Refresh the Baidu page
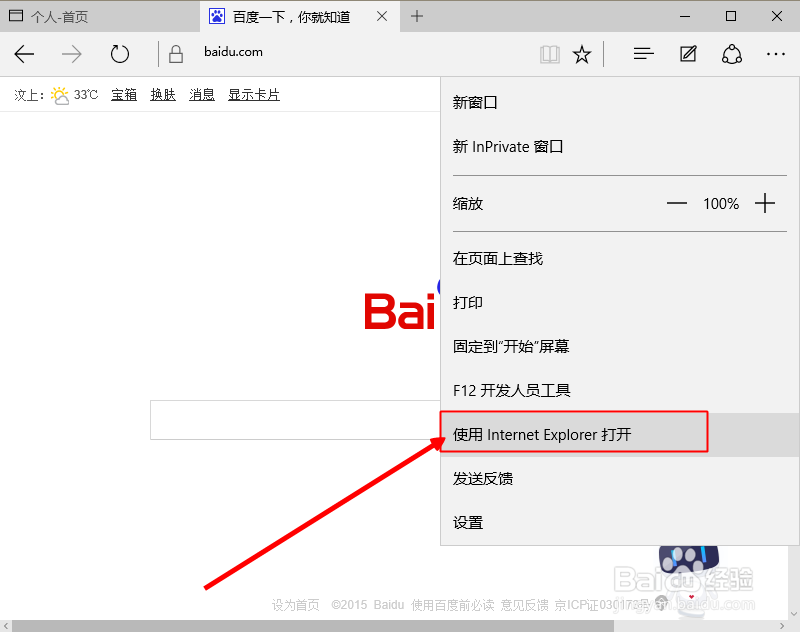800x632 pixels. [120, 54]
